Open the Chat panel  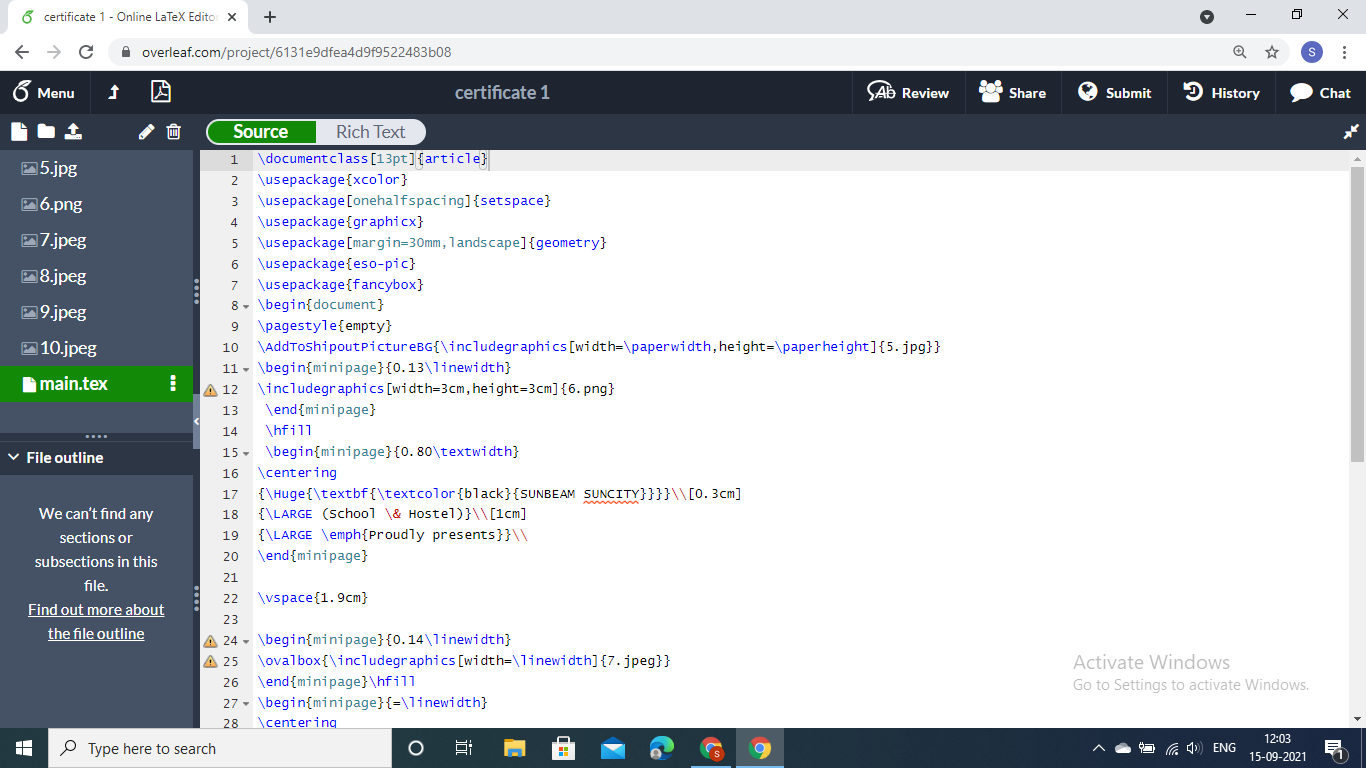1320,93
